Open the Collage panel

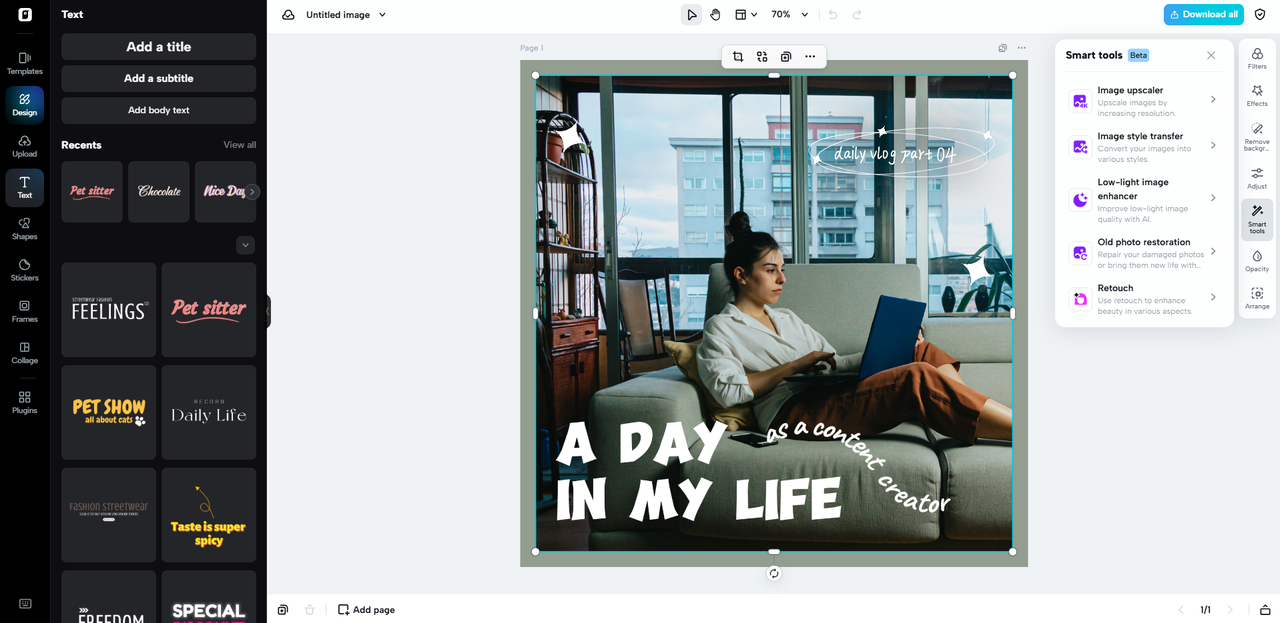pyautogui.click(x=25, y=352)
